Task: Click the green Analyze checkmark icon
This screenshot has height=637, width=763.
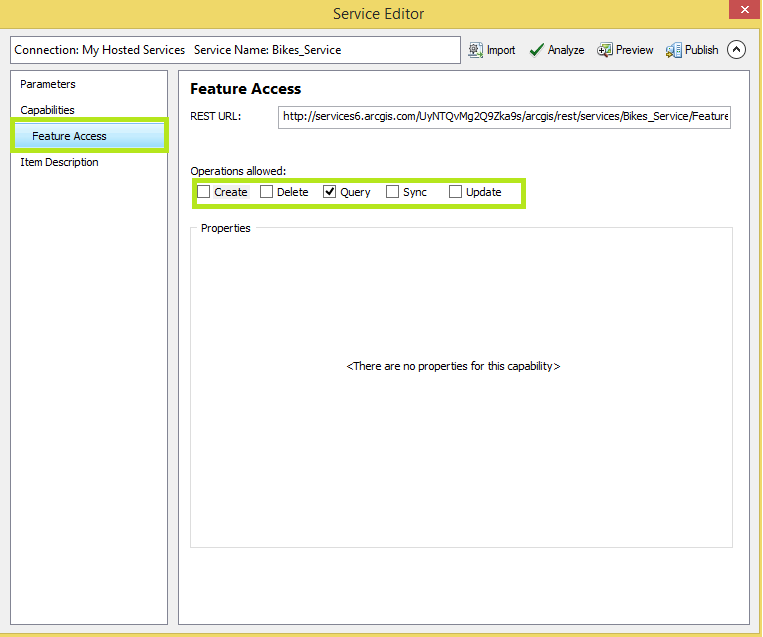Action: tap(537, 50)
